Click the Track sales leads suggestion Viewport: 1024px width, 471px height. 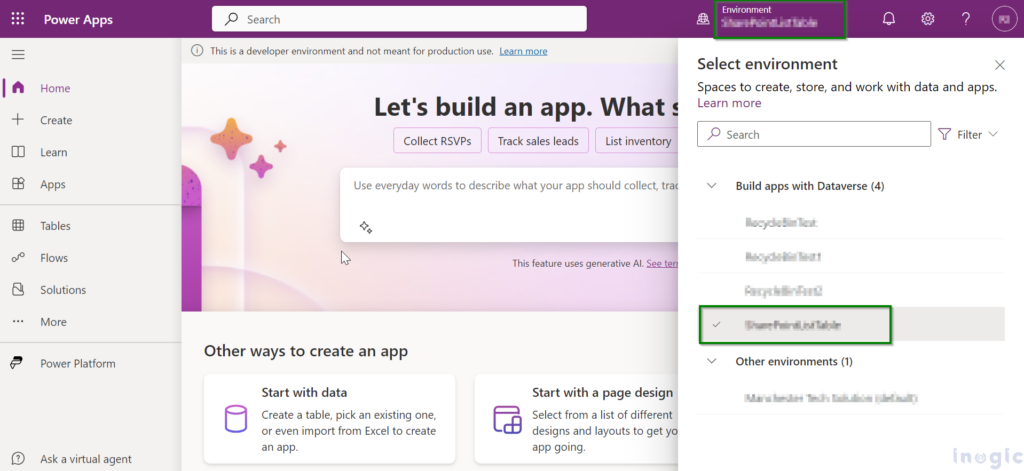538,140
